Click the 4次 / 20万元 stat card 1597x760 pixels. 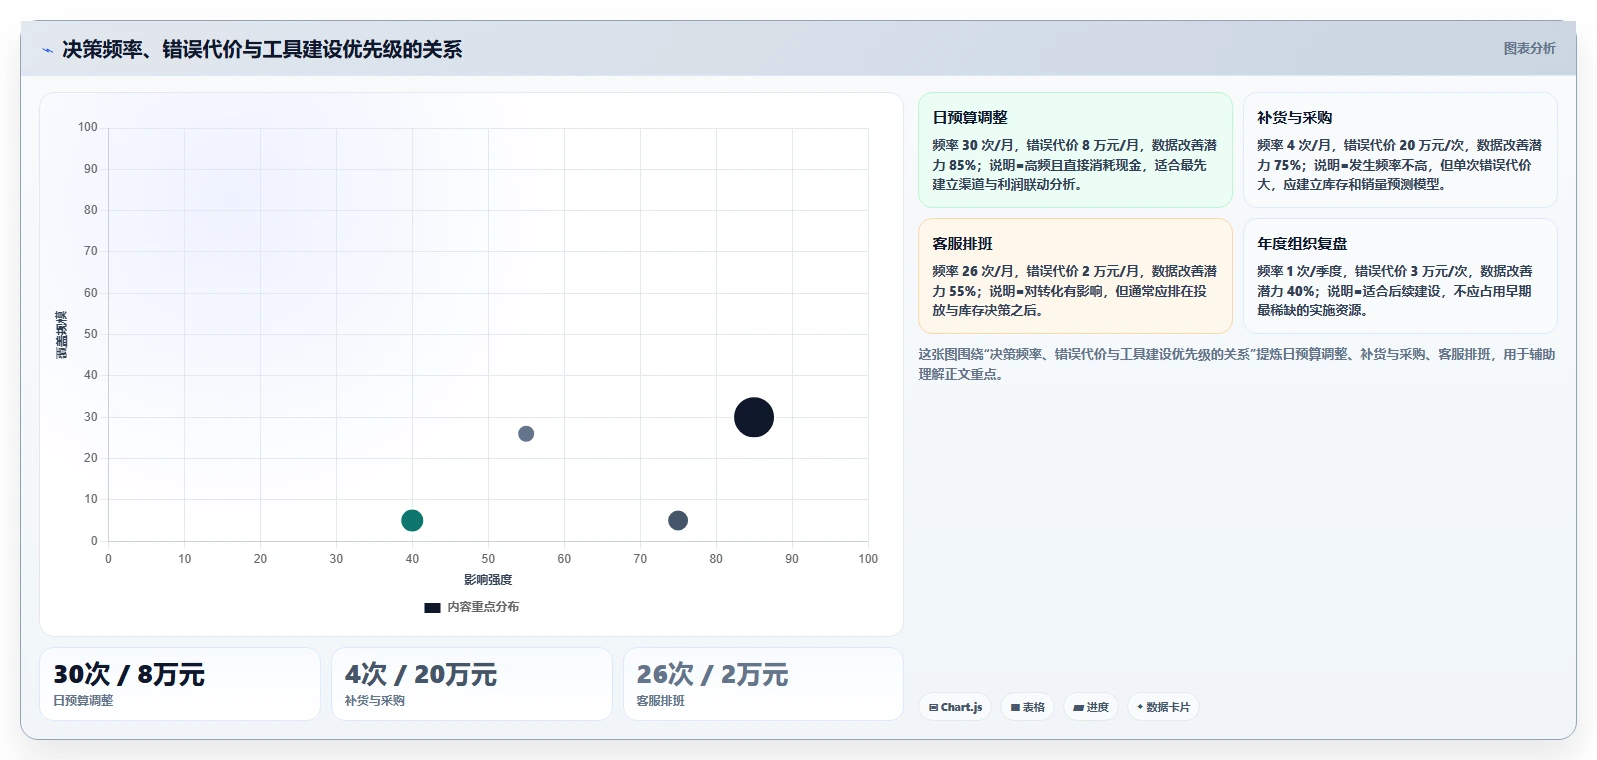pyautogui.click(x=472, y=684)
